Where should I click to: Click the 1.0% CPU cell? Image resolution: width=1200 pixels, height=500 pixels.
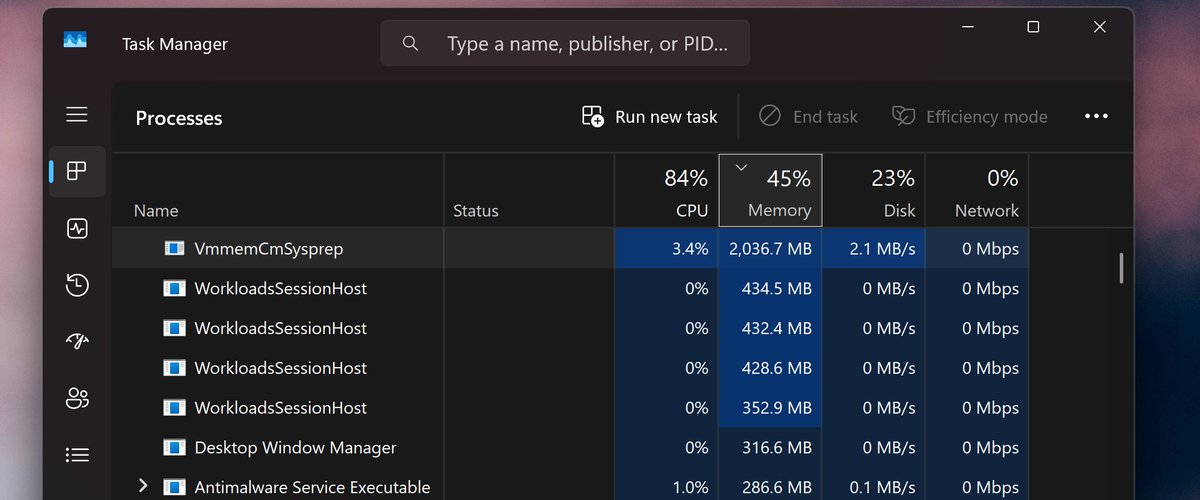click(666, 486)
